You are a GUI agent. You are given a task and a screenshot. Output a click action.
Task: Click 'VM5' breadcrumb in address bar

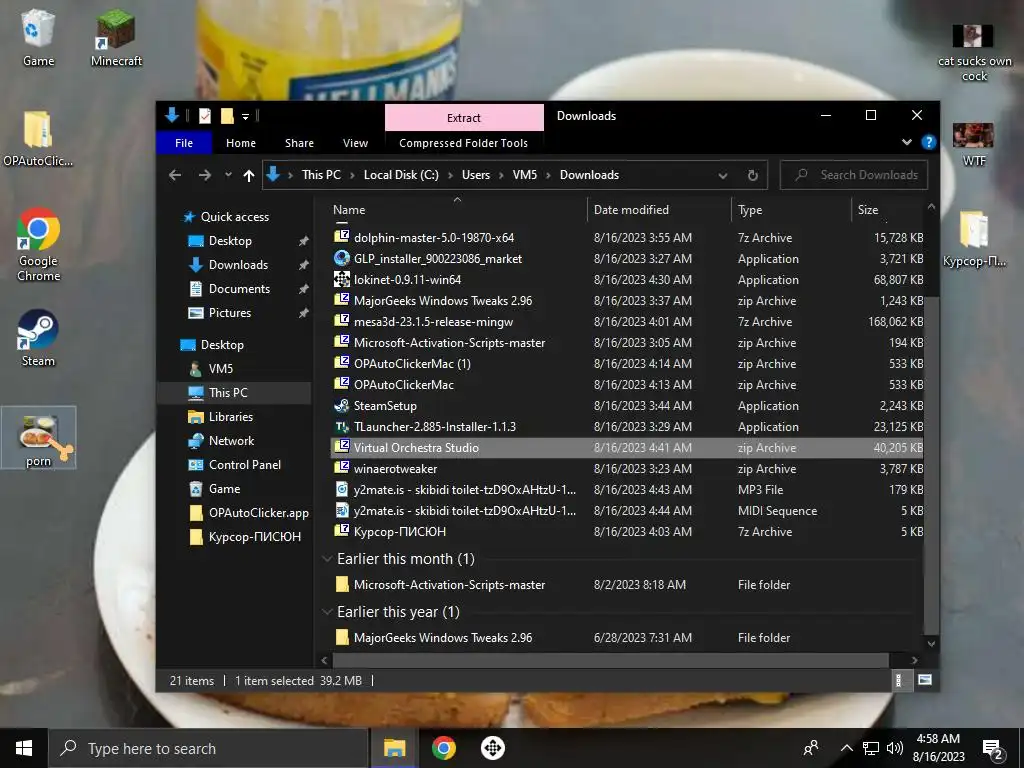[524, 175]
